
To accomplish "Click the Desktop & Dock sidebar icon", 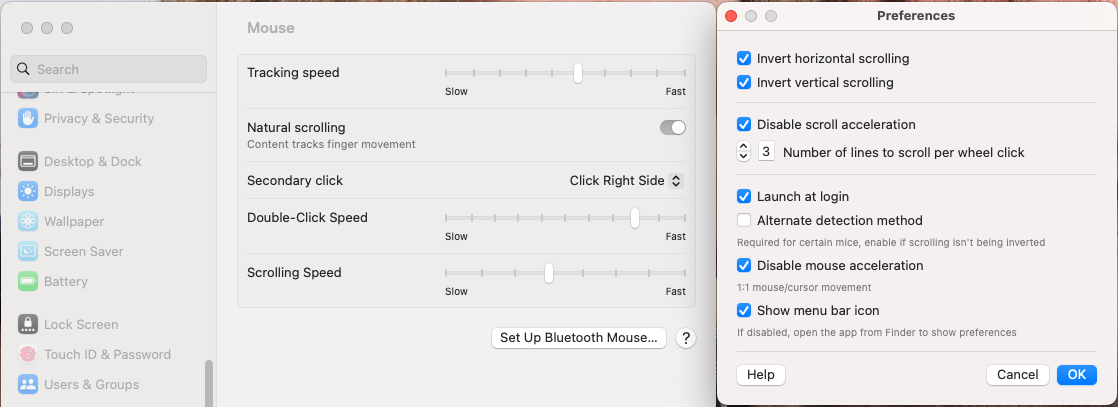I will tap(28, 161).
